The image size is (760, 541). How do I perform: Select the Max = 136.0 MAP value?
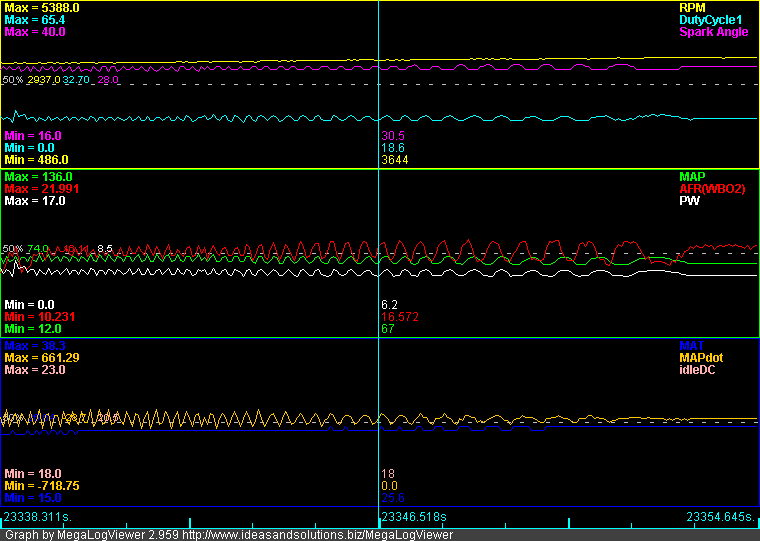pyautogui.click(x=38, y=176)
